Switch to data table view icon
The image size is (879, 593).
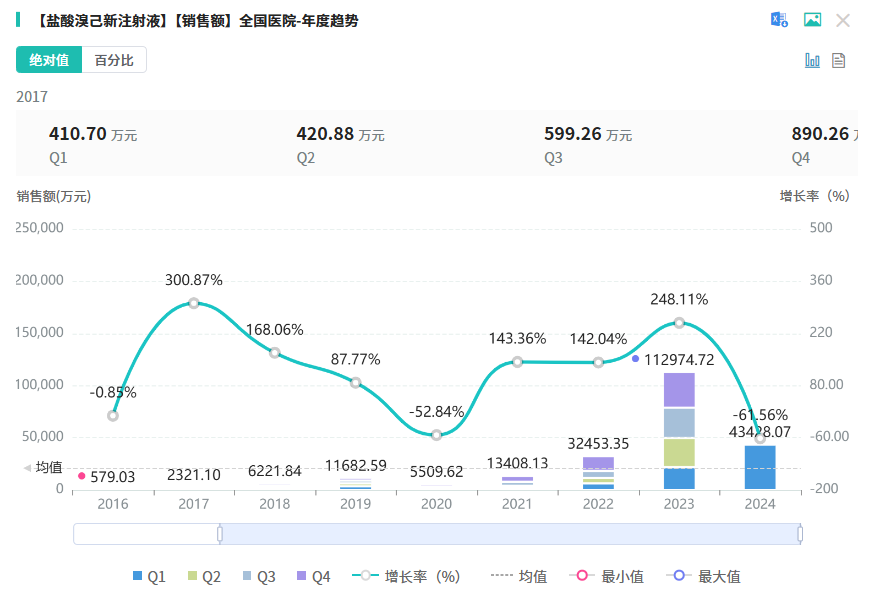[x=838, y=61]
